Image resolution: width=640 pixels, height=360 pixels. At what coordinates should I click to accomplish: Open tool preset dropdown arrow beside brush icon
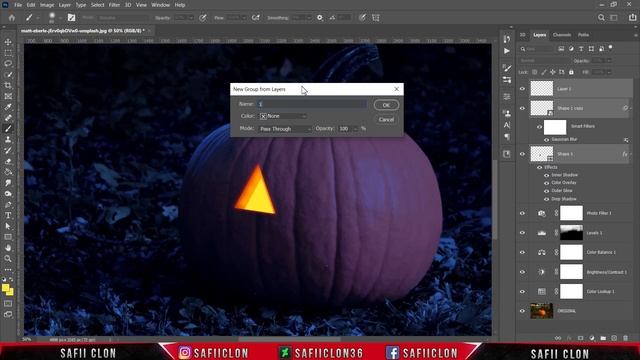[x=38, y=18]
